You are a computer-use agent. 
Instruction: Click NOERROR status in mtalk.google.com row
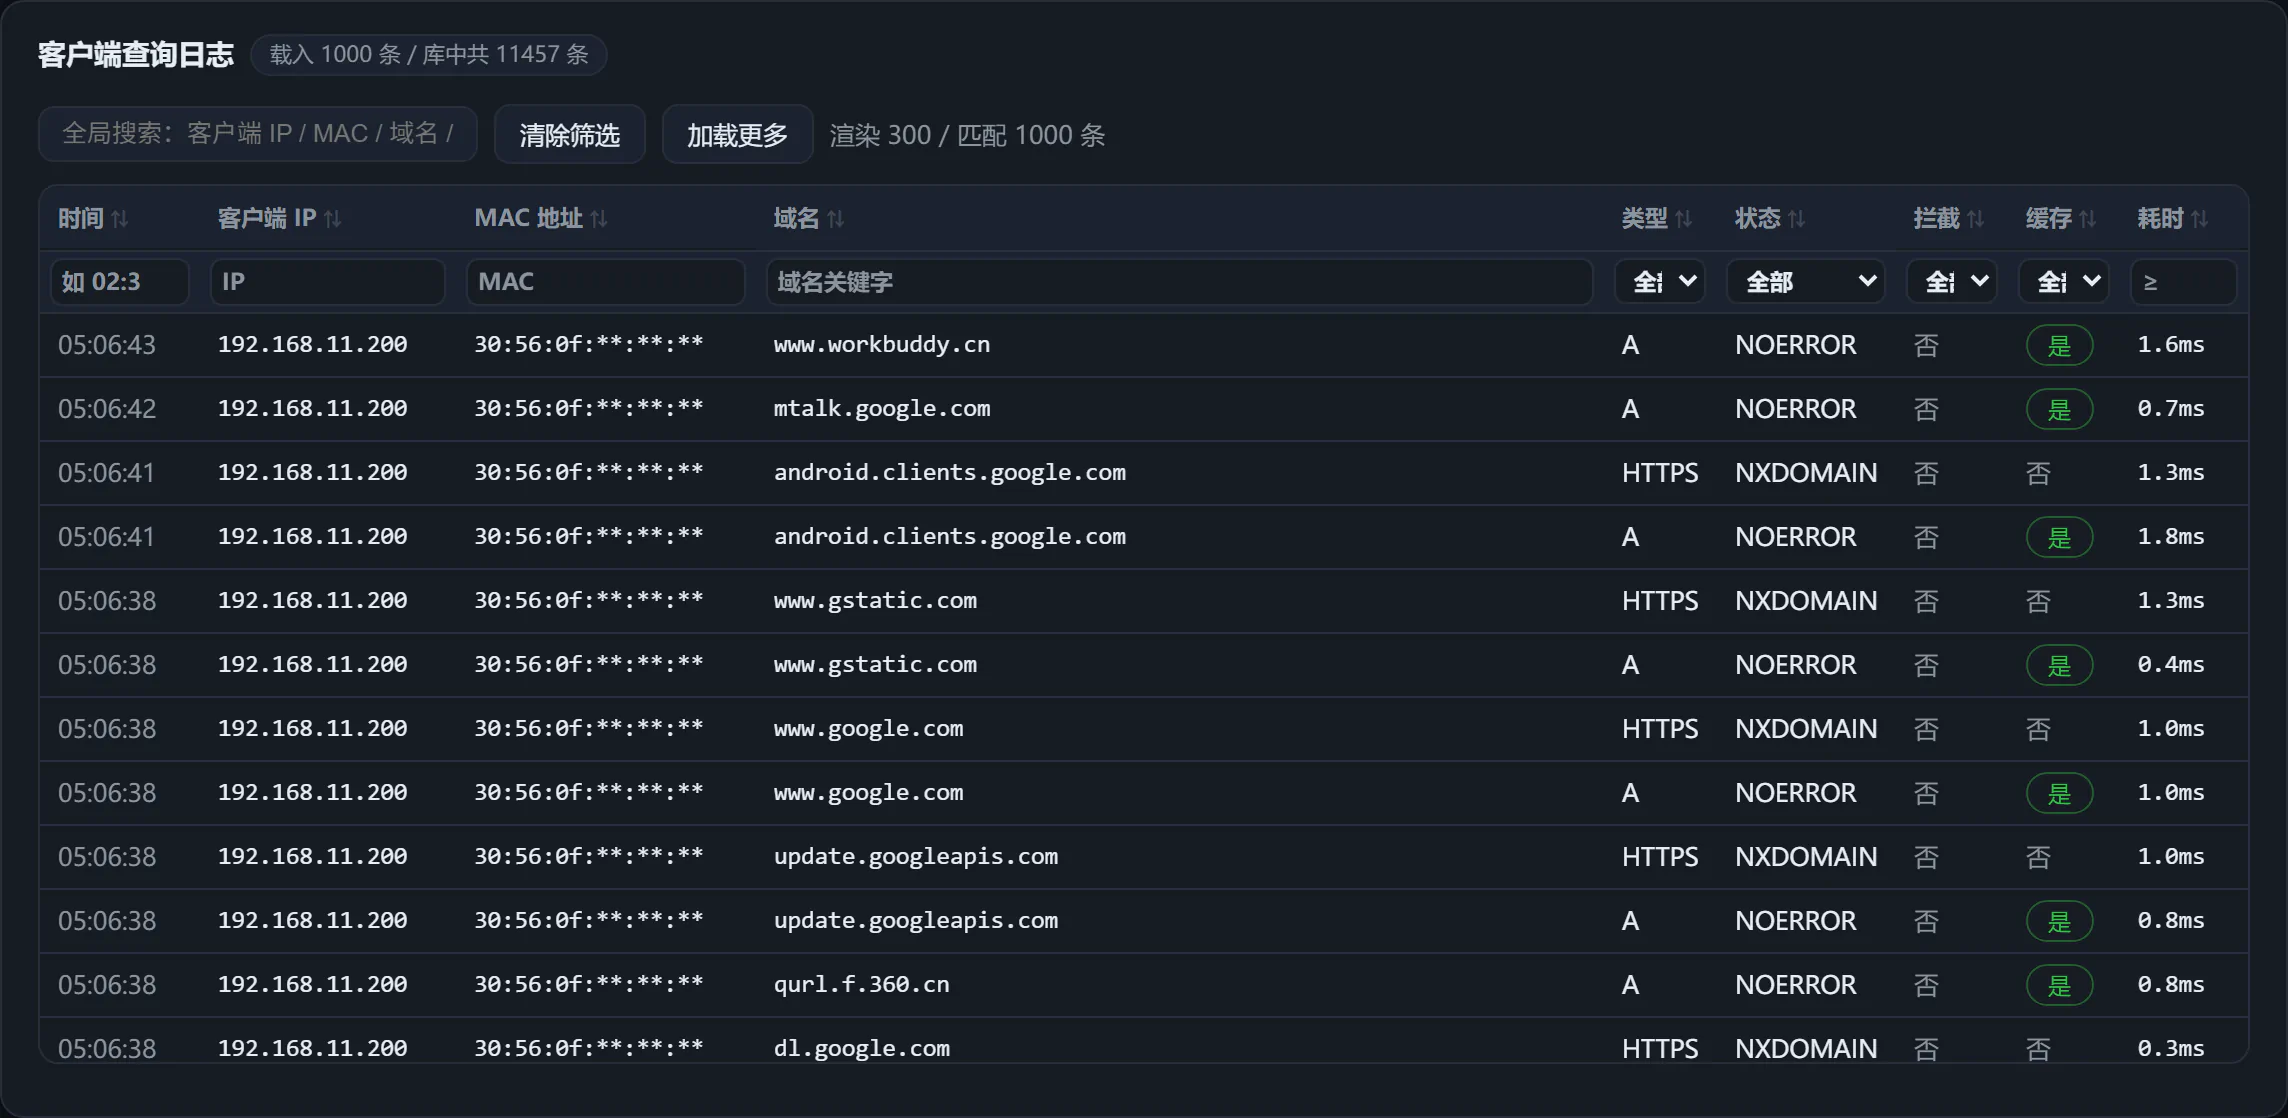(1795, 409)
